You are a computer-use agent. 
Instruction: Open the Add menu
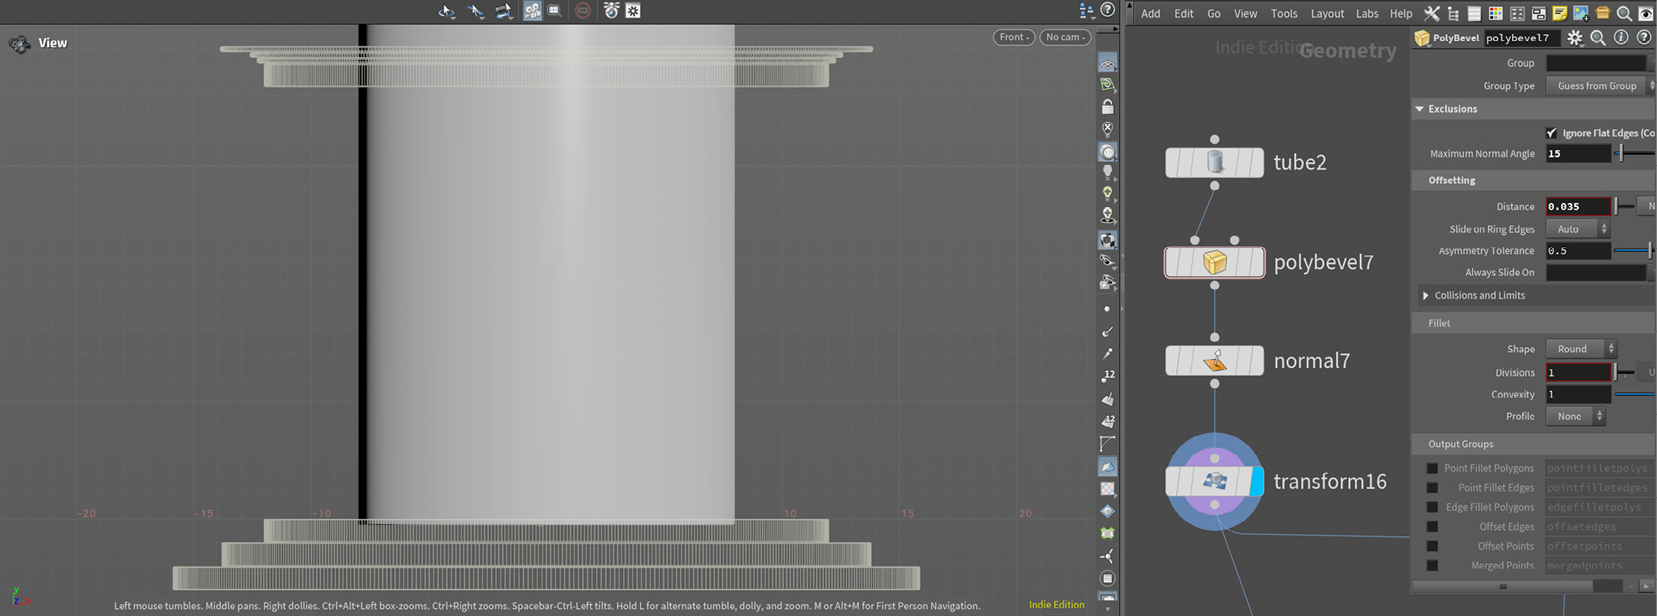pos(1151,13)
